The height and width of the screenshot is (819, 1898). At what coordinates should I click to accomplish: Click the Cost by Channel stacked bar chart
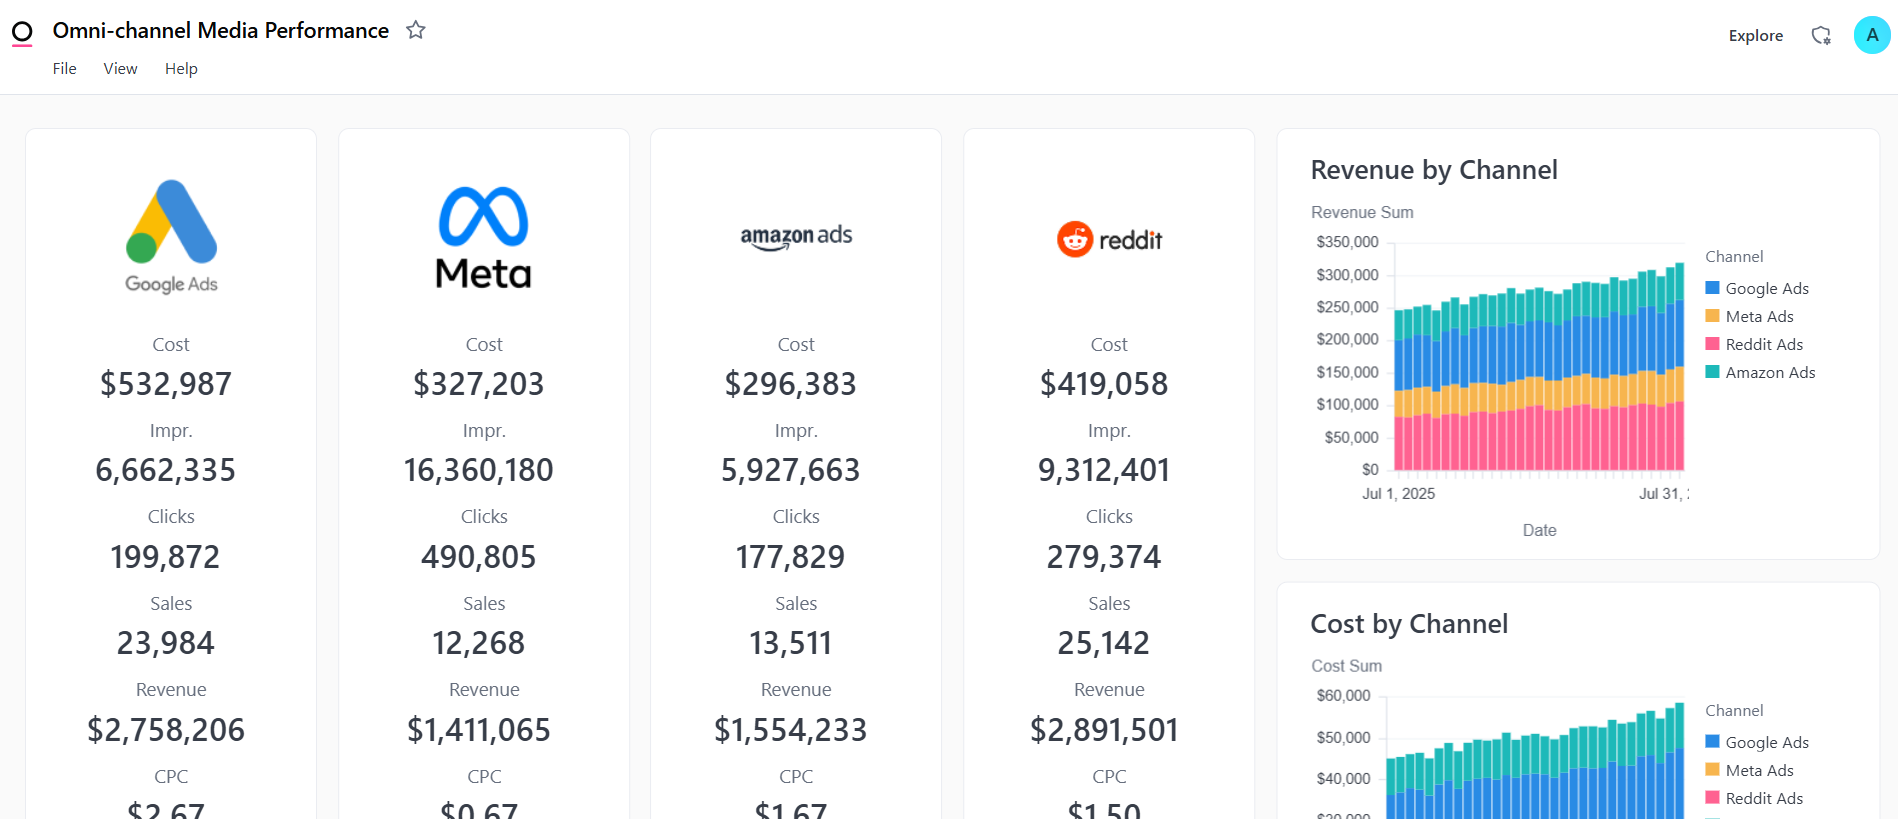[x=1535, y=760]
